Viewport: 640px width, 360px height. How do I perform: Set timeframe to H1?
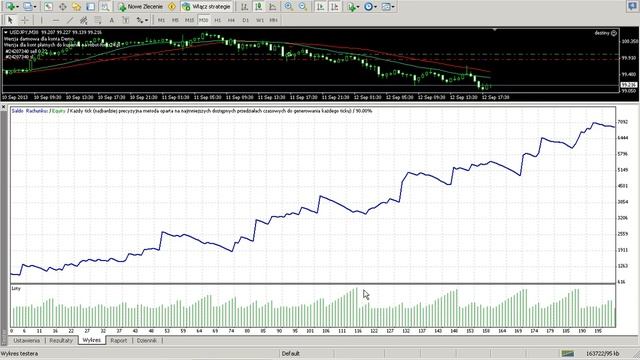click(218, 20)
